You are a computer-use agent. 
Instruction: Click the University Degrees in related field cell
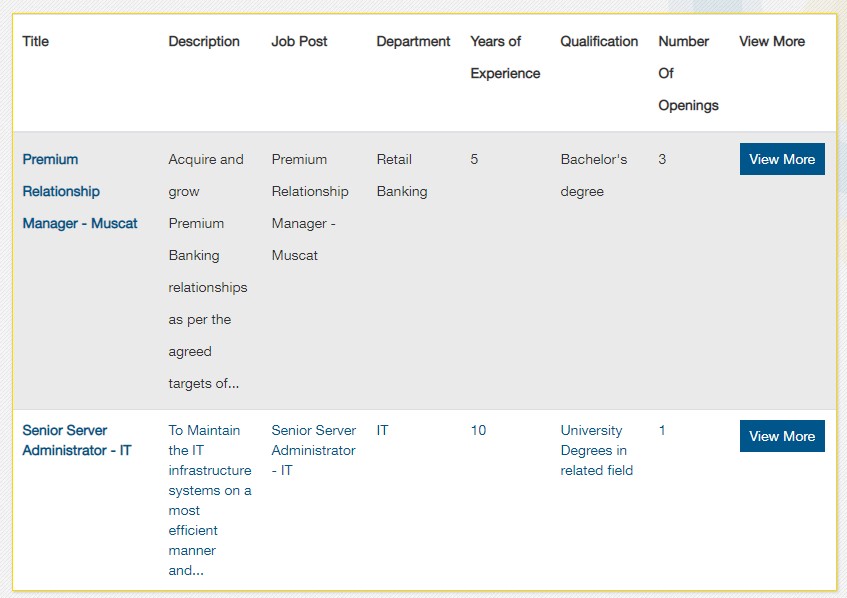(596, 450)
